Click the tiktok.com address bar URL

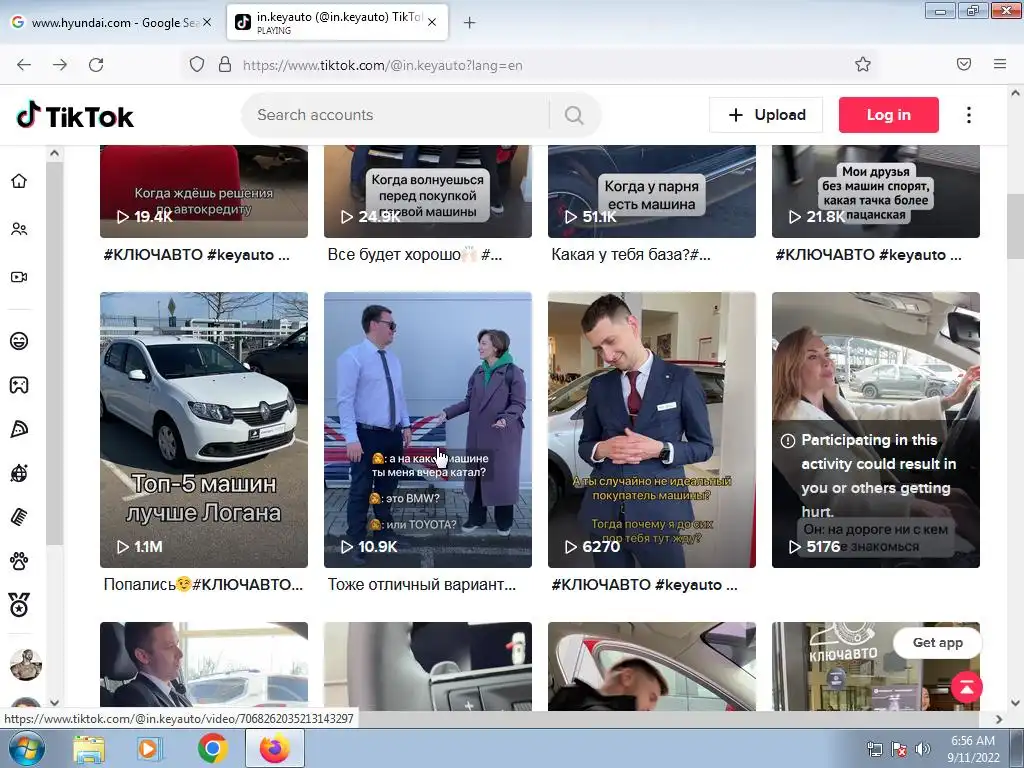(382, 65)
